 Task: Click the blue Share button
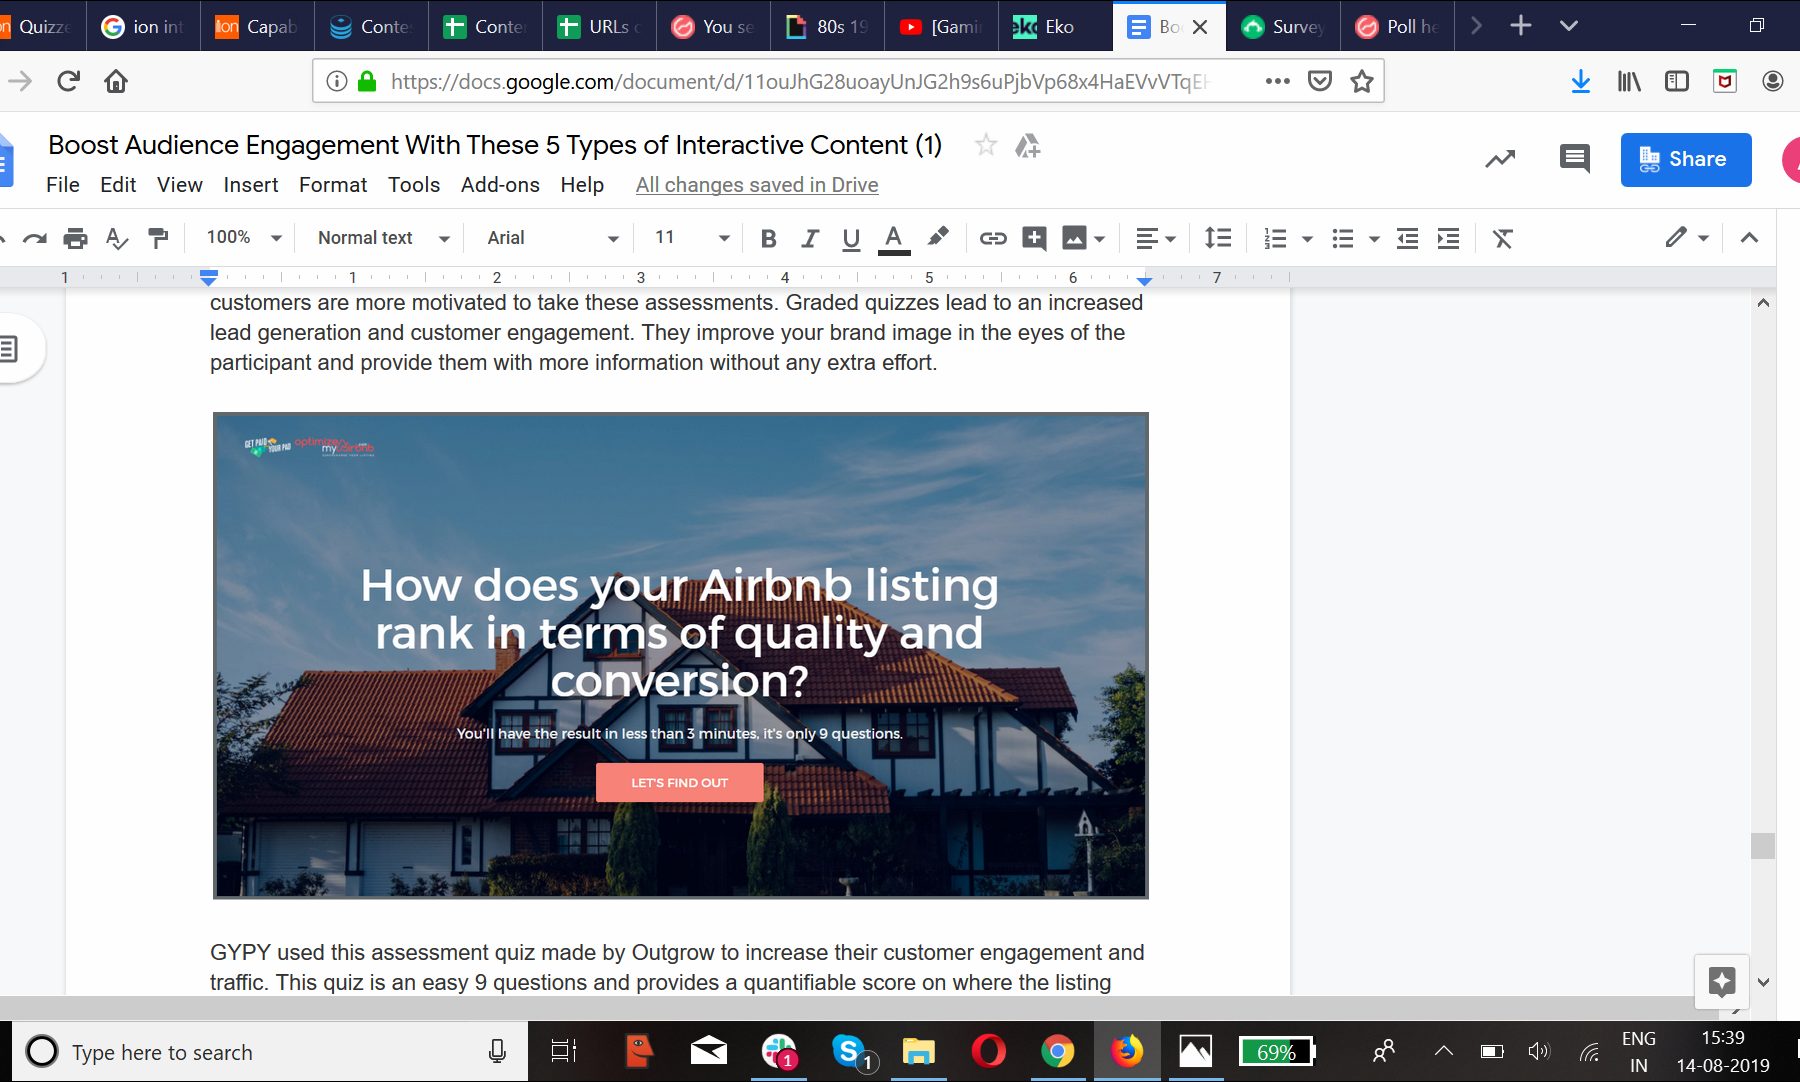(1685, 159)
